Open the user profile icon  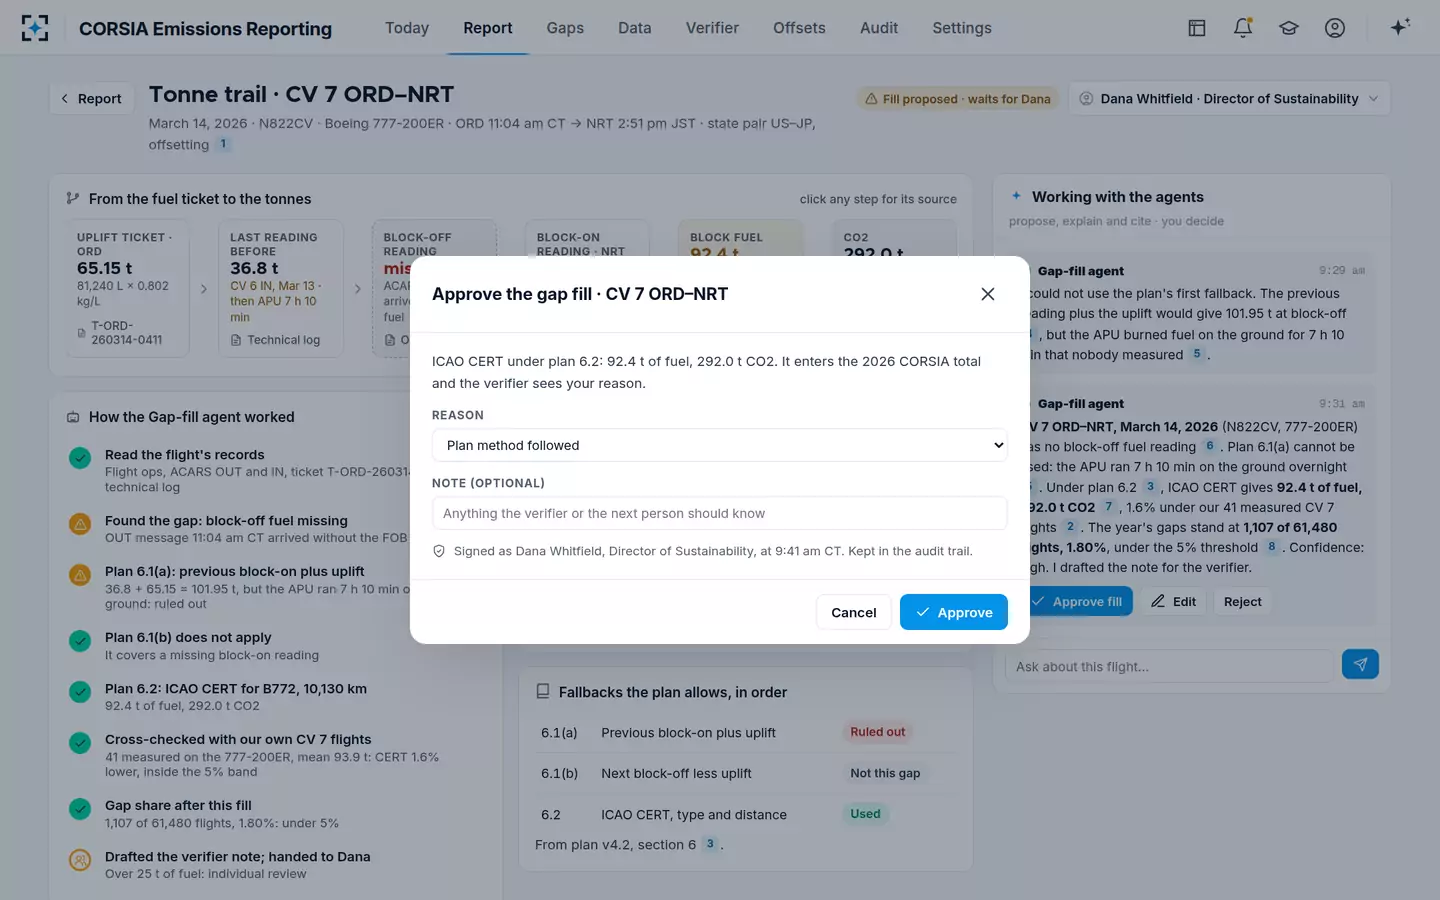1335,28
